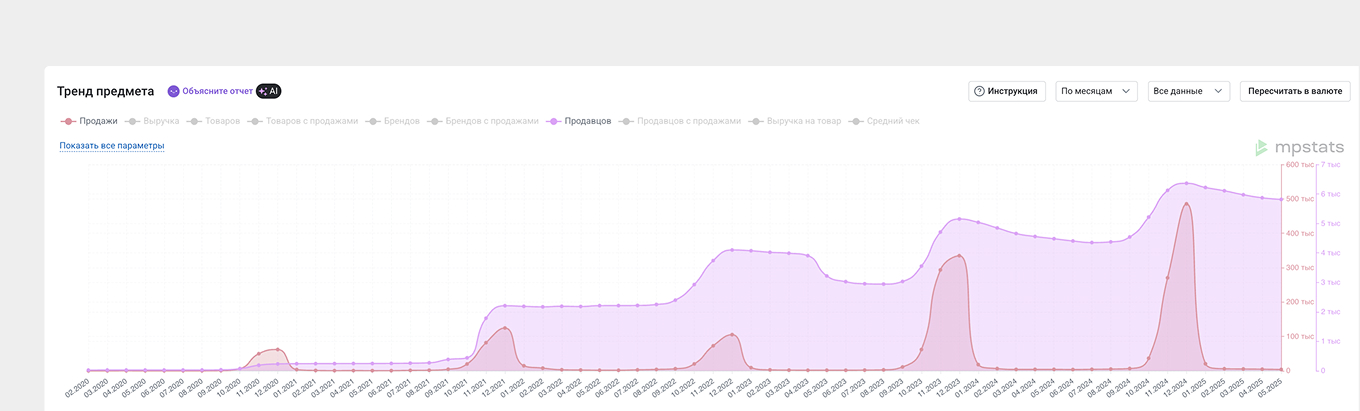Viewport: 1360px width, 411px height.
Task: Enable the Продавцов с продажами series
Action: click(x=681, y=121)
